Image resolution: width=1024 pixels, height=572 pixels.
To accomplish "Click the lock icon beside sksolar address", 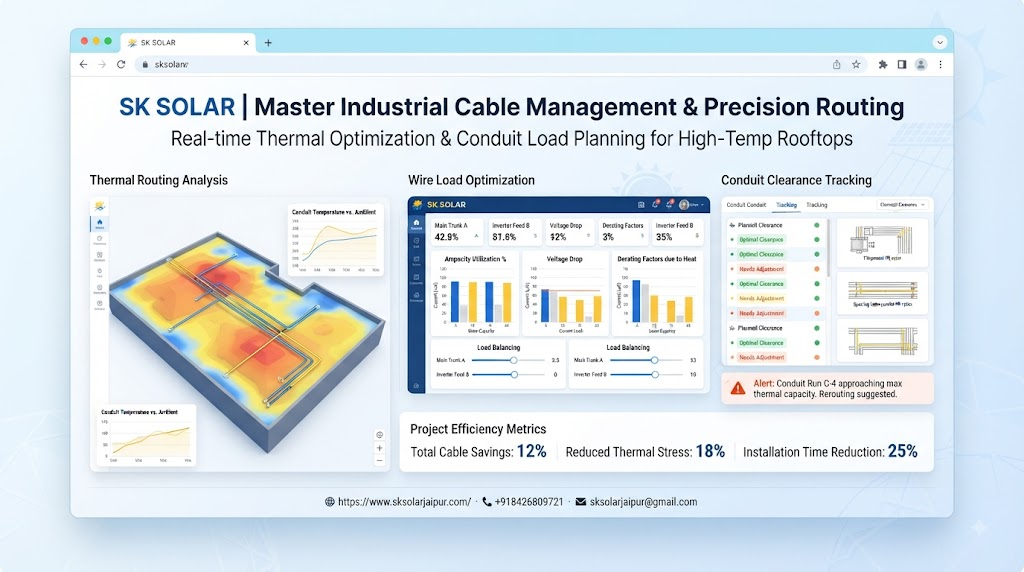I will (145, 65).
